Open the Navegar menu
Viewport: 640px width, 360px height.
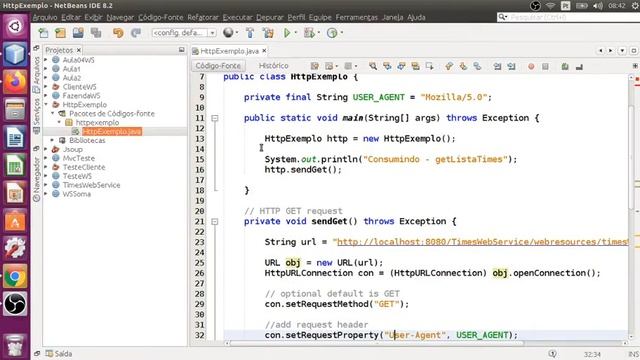(120, 17)
